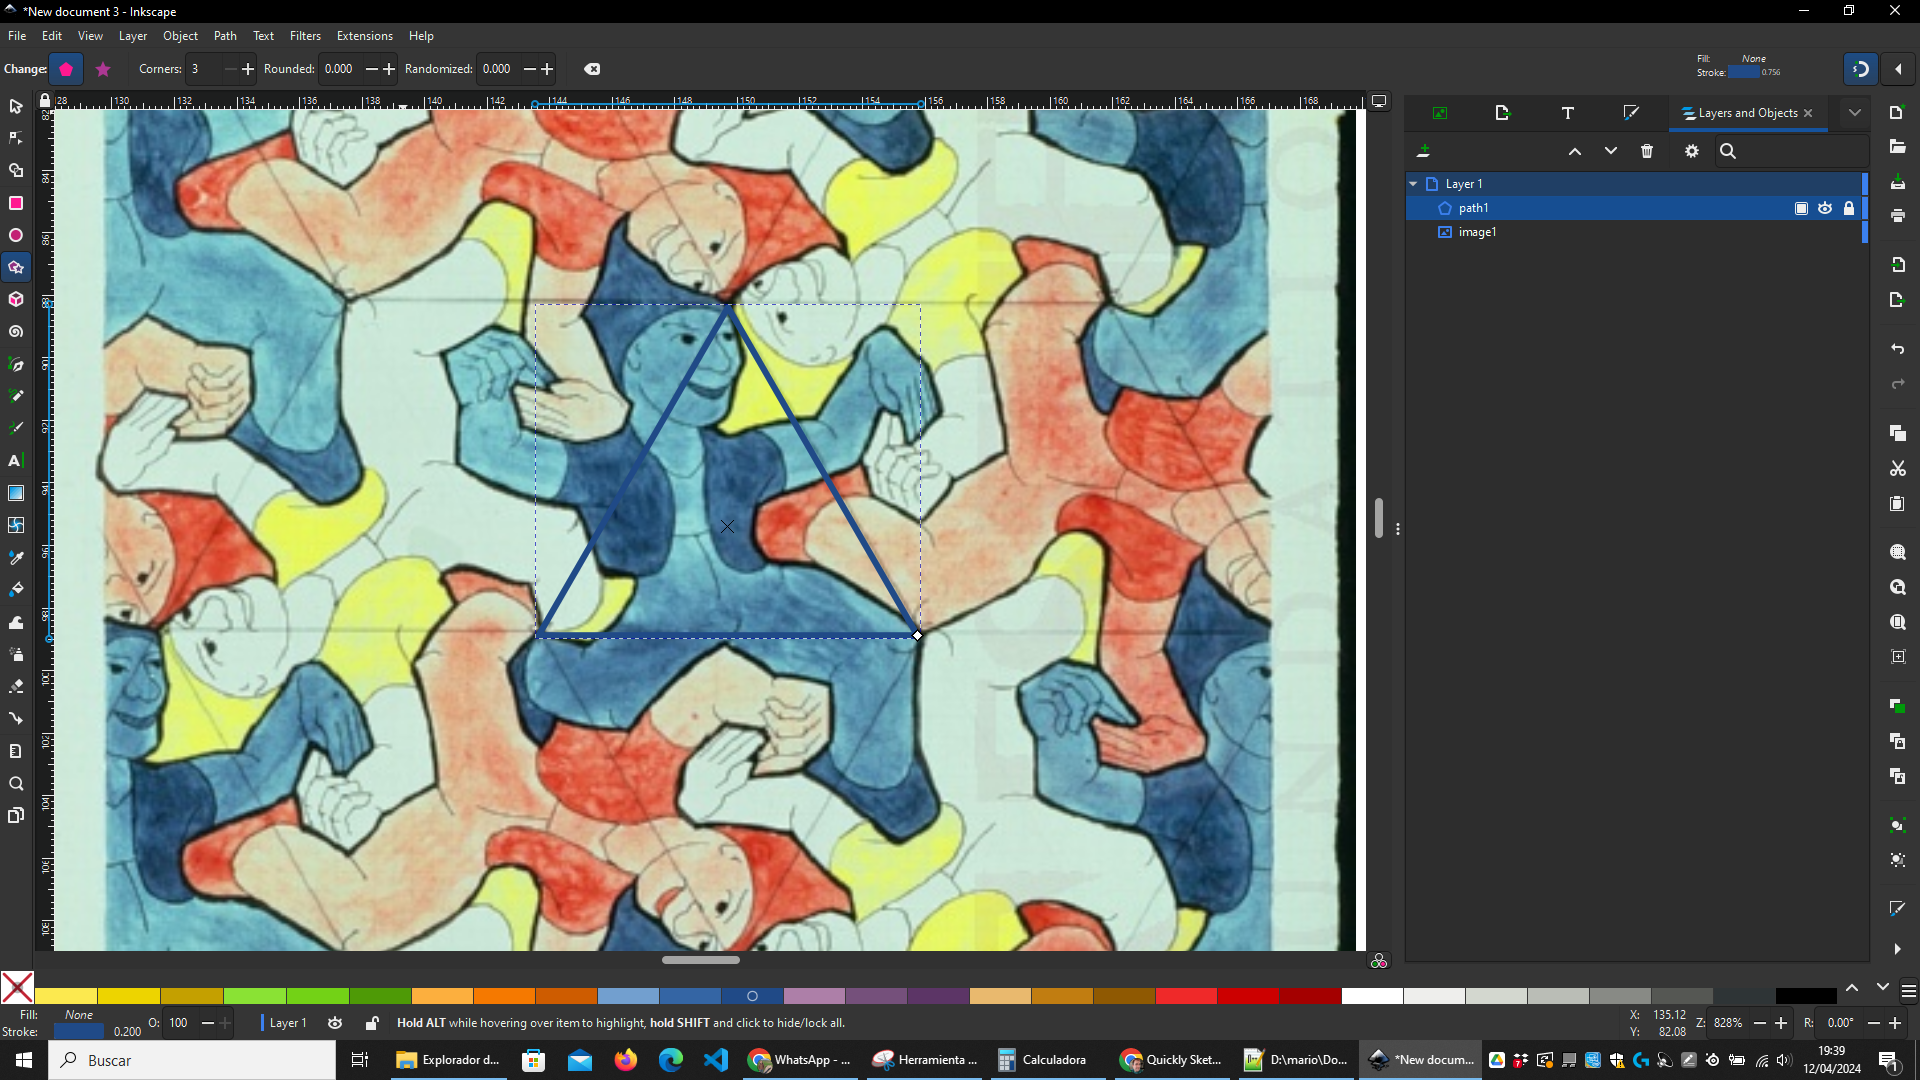1920x1080 pixels.
Task: Move selection down in layer stack
Action: coord(1611,151)
